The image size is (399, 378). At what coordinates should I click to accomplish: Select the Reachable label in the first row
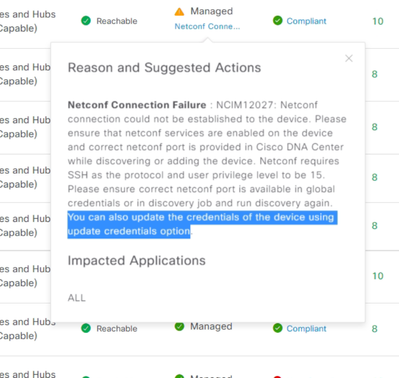click(x=117, y=21)
